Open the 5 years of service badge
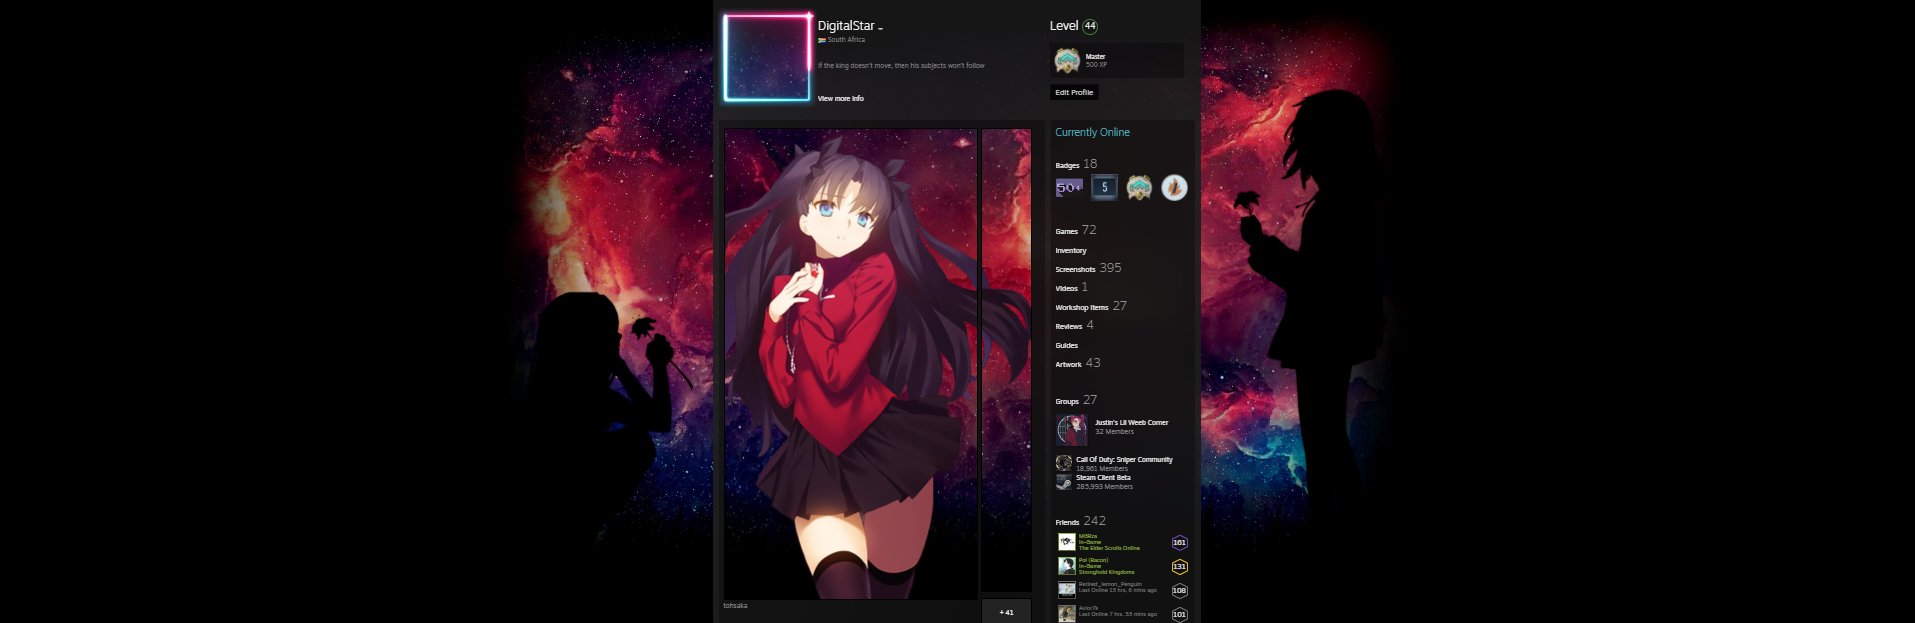 point(1104,187)
